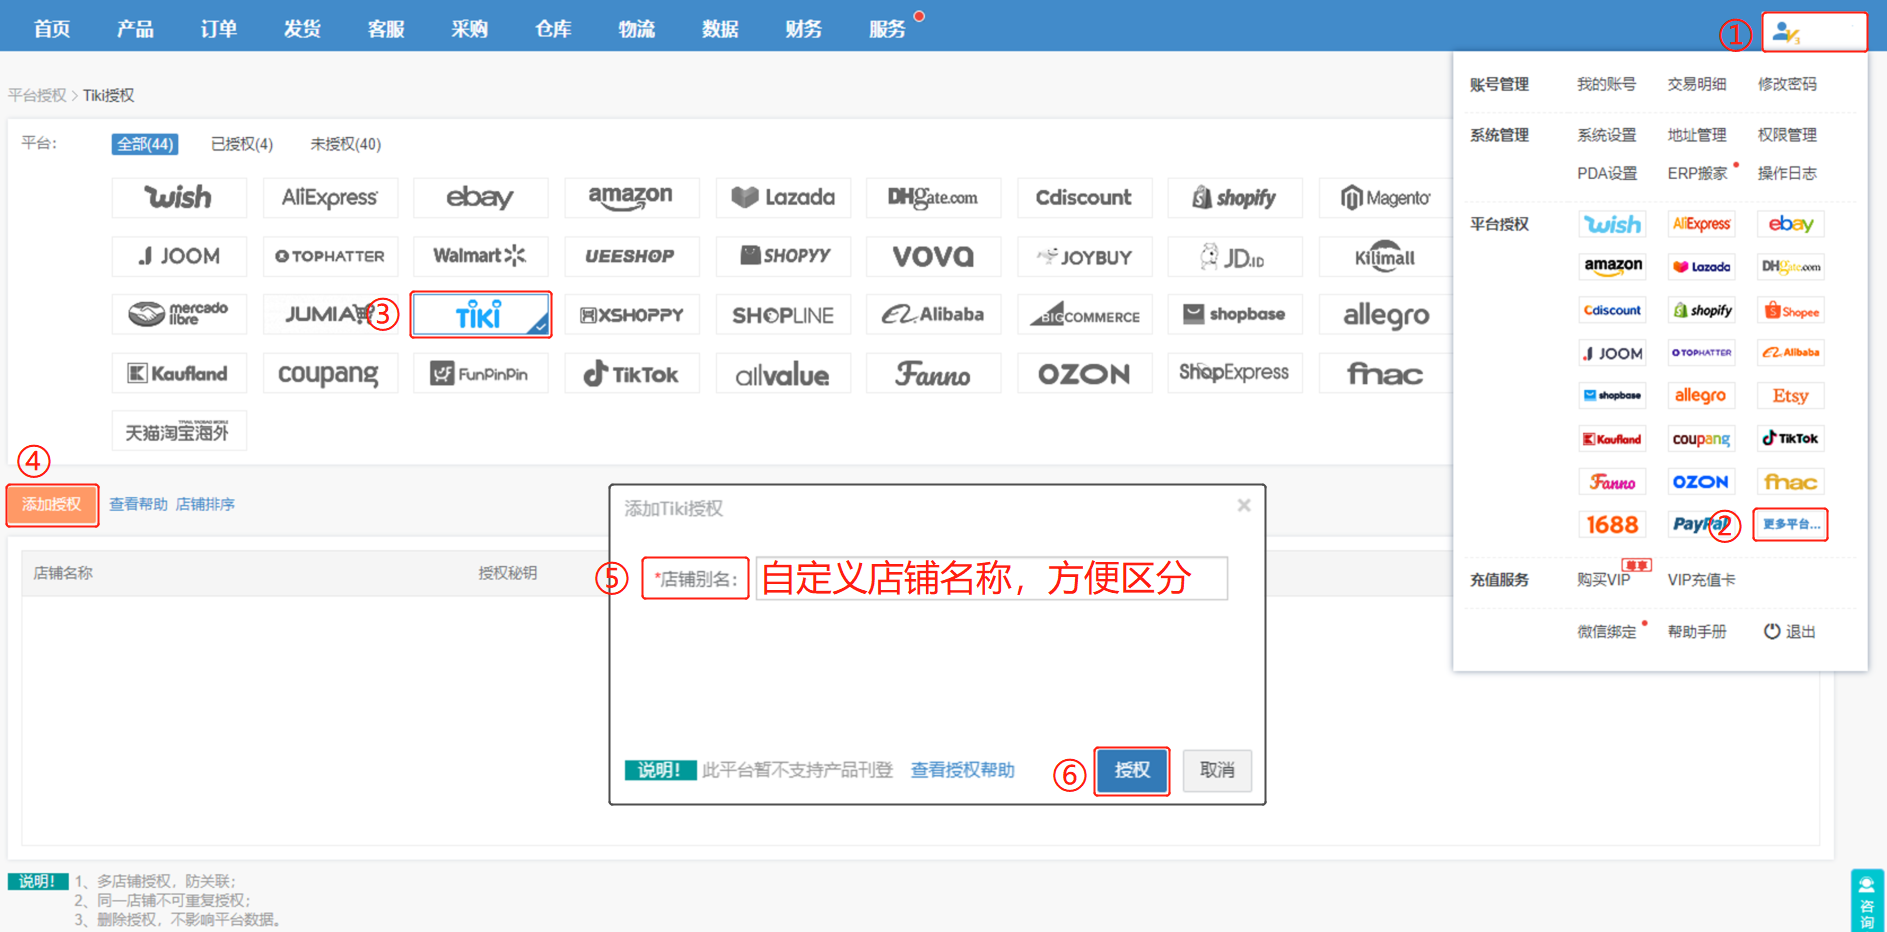Screen dimensions: 1887x932
Task: Pick the SHOPLINE platform tile
Action: point(783,314)
